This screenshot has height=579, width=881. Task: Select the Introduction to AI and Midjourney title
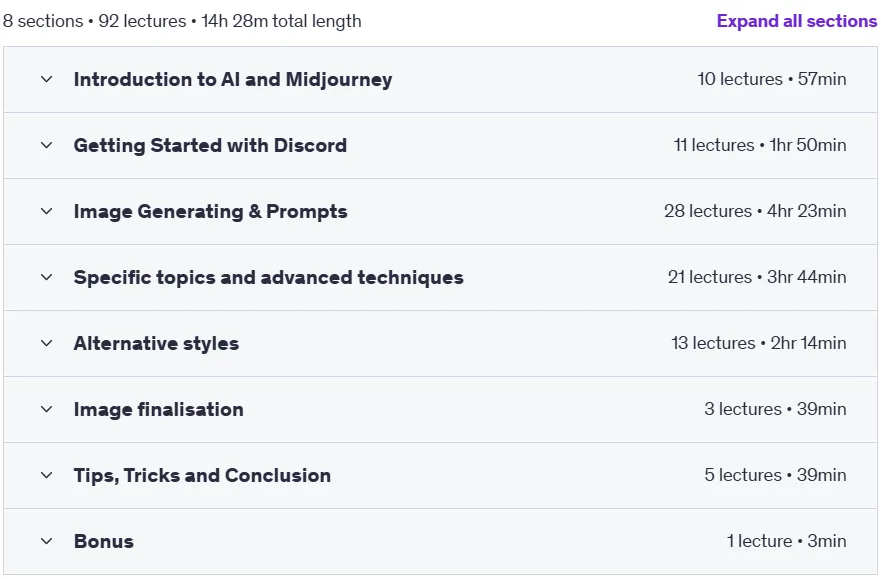[x=233, y=80]
